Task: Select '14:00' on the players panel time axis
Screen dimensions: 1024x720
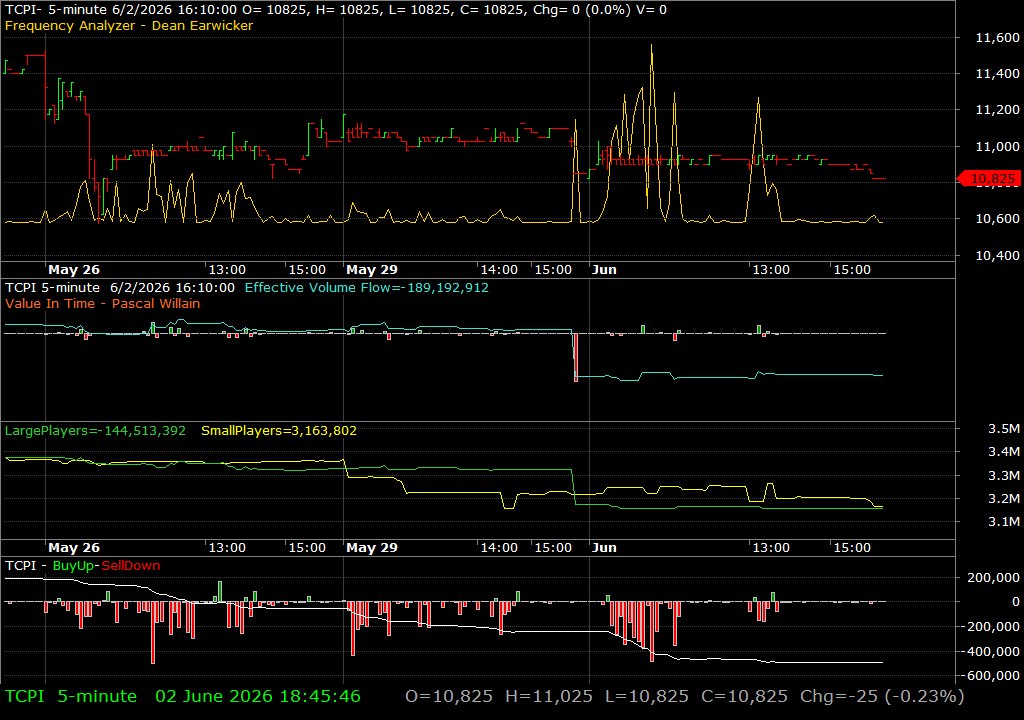Action: 499,548
